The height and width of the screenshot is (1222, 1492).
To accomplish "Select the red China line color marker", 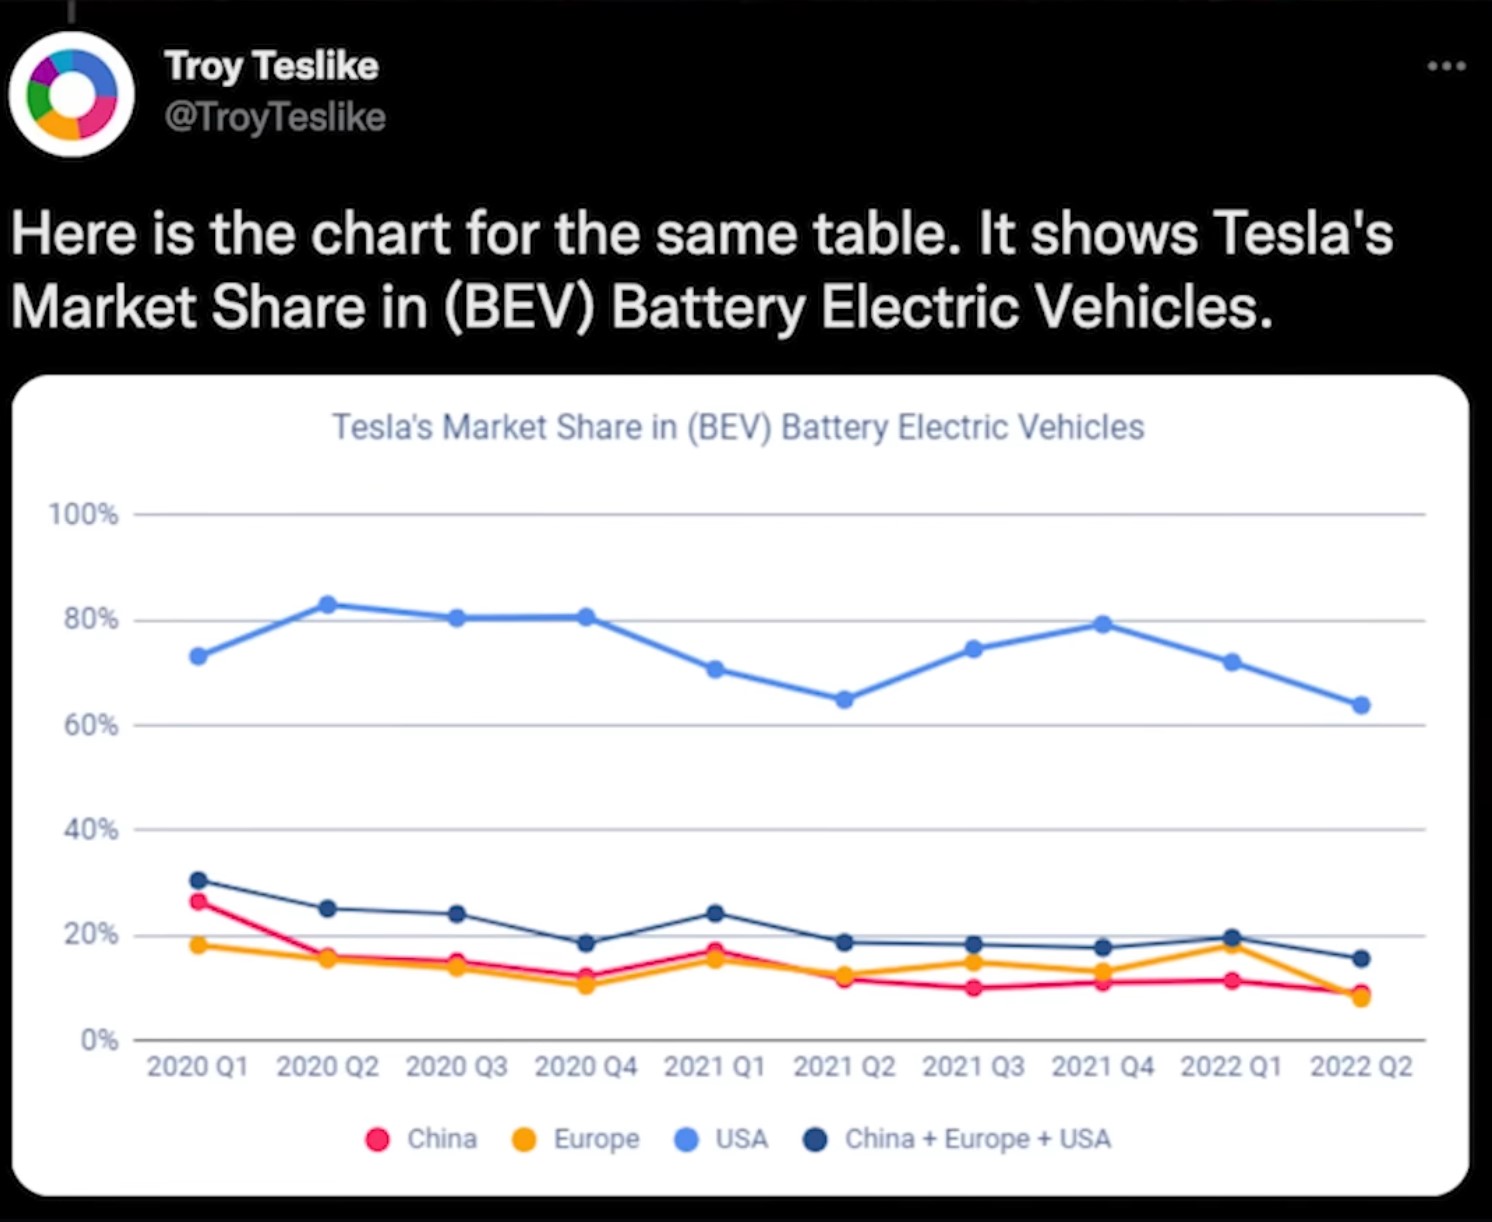I will pyautogui.click(x=376, y=1138).
